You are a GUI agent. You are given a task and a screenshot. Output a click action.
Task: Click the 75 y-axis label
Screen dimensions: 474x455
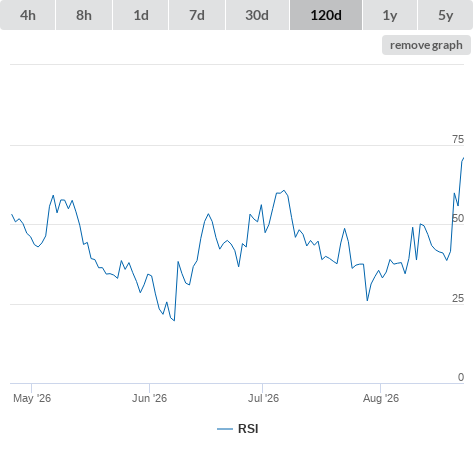[x=458, y=139]
